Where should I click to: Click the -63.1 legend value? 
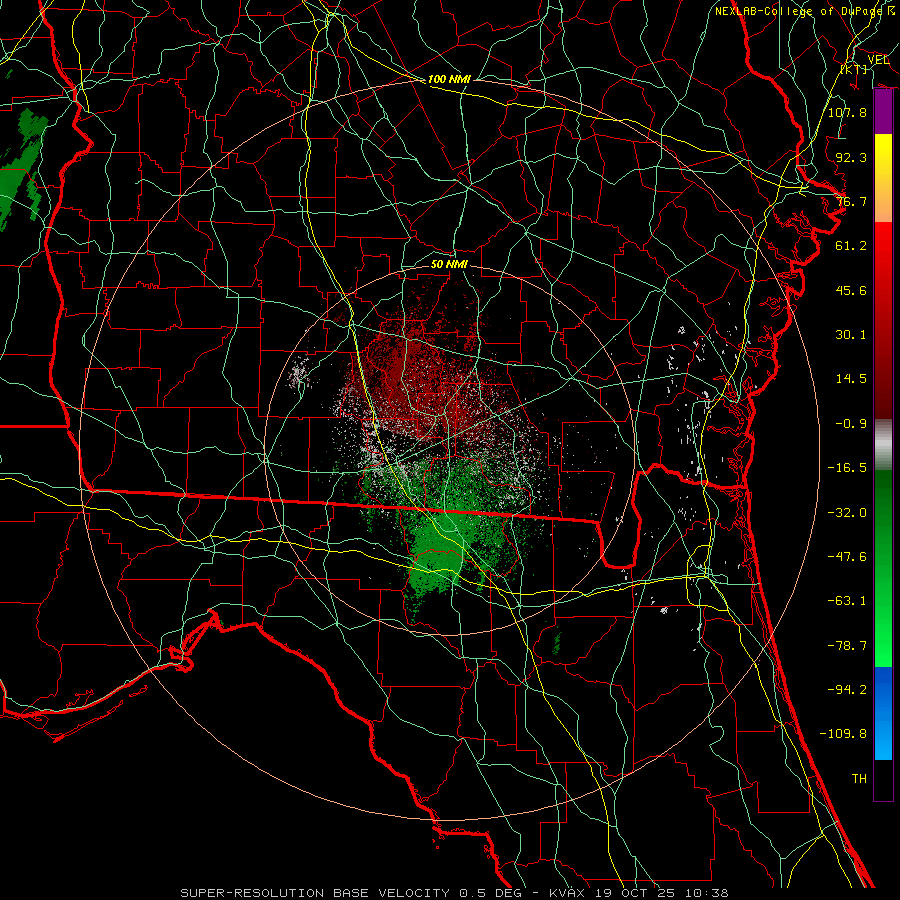coord(847,601)
